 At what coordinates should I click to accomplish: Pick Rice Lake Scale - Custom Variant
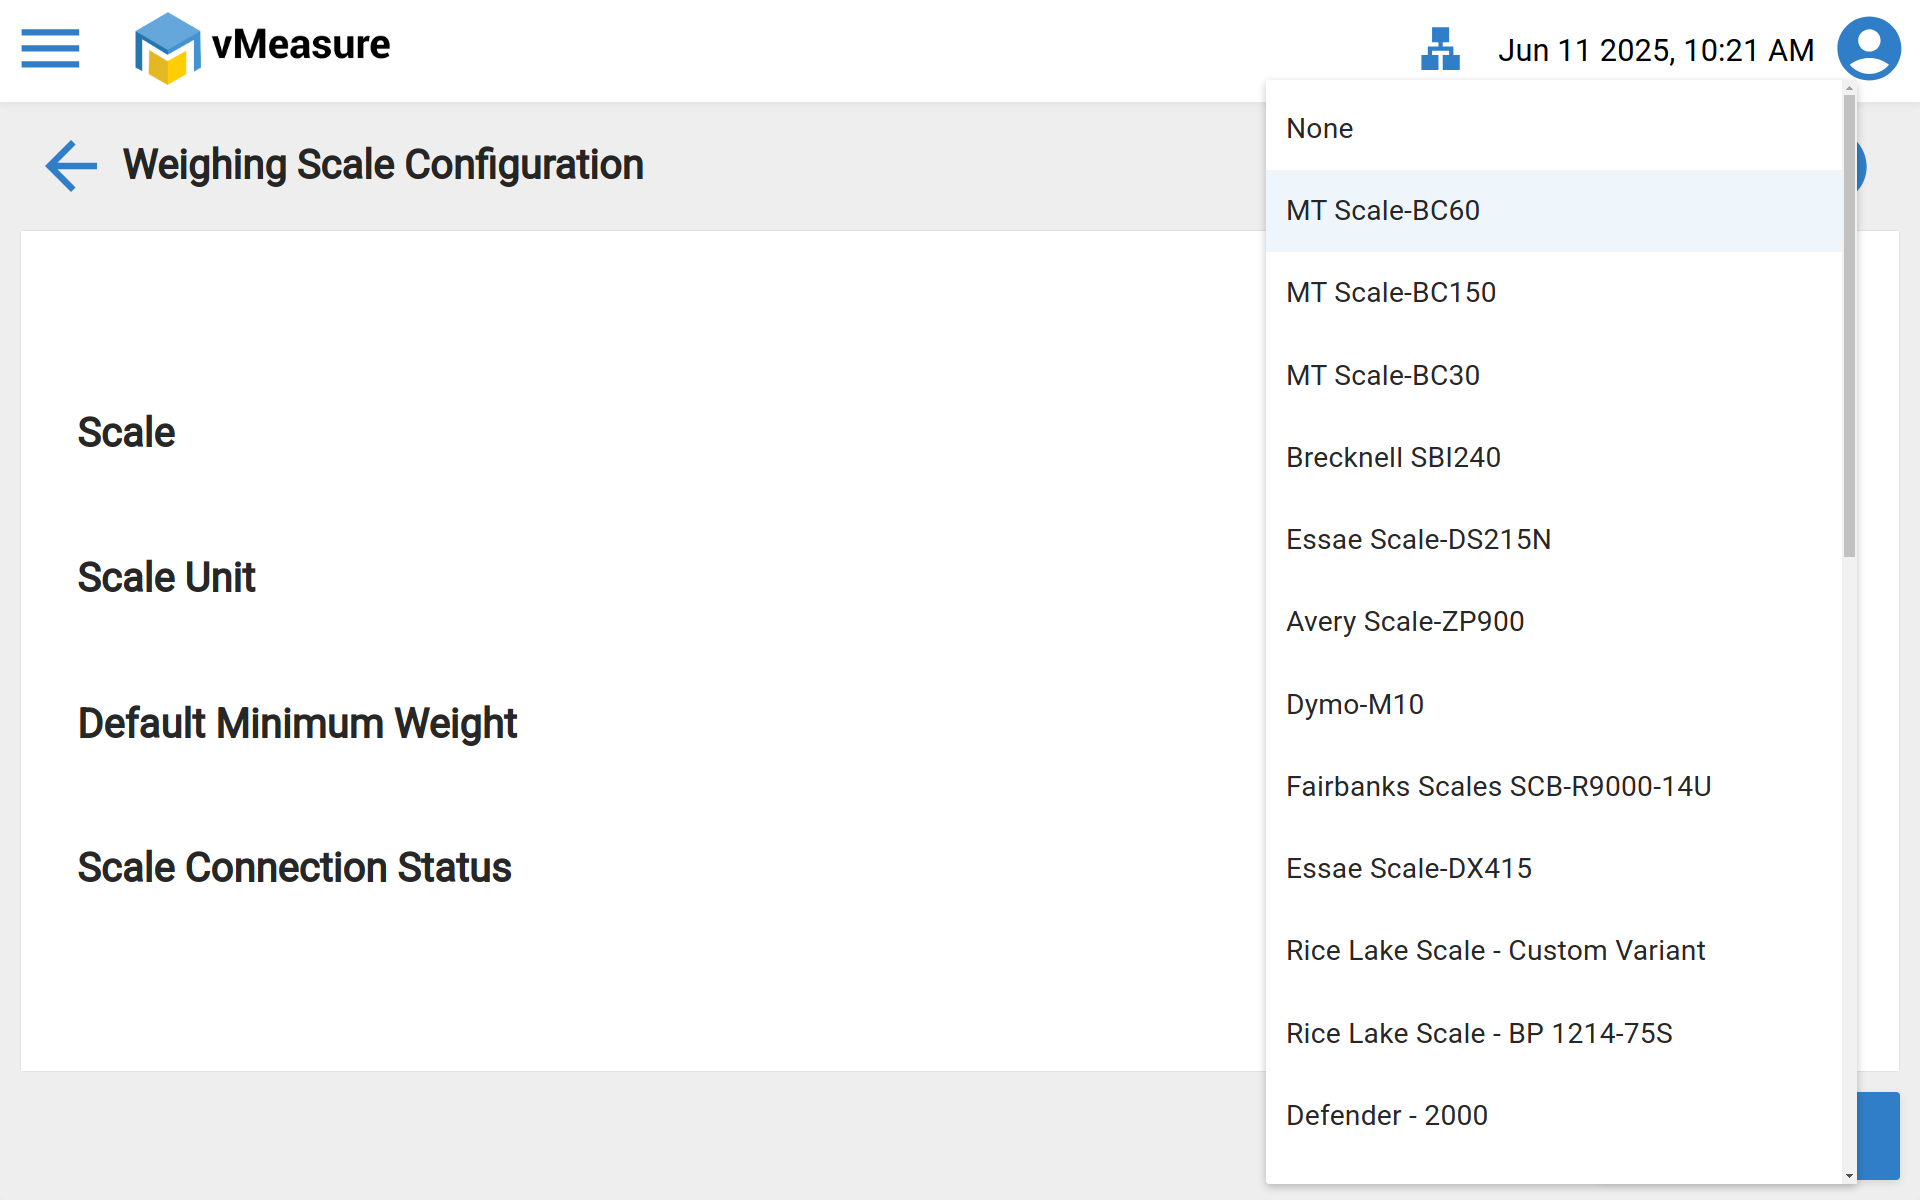1494,950
